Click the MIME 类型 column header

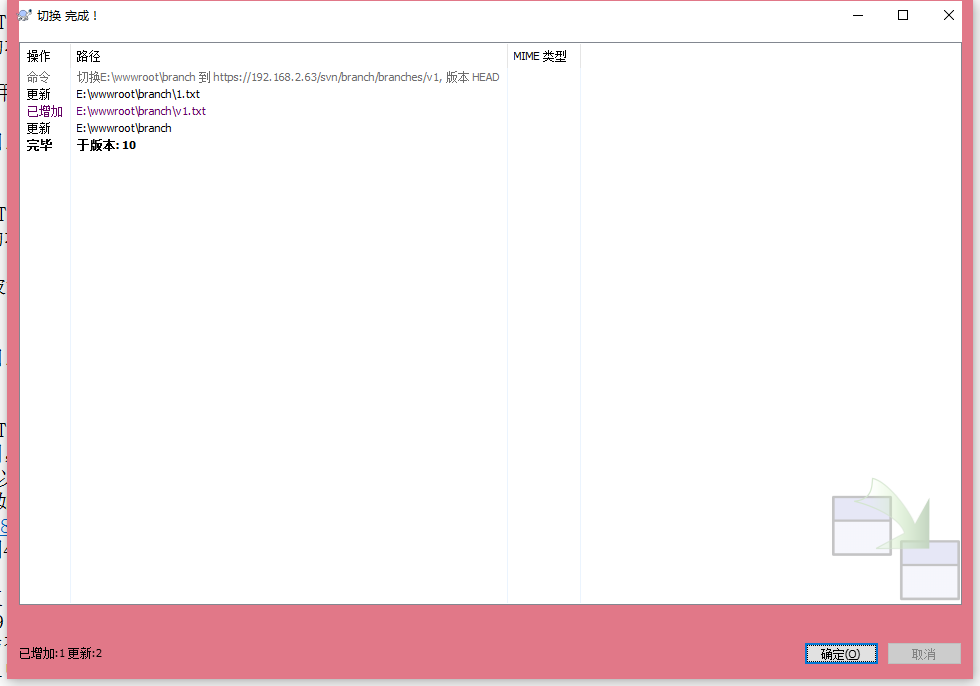[544, 56]
